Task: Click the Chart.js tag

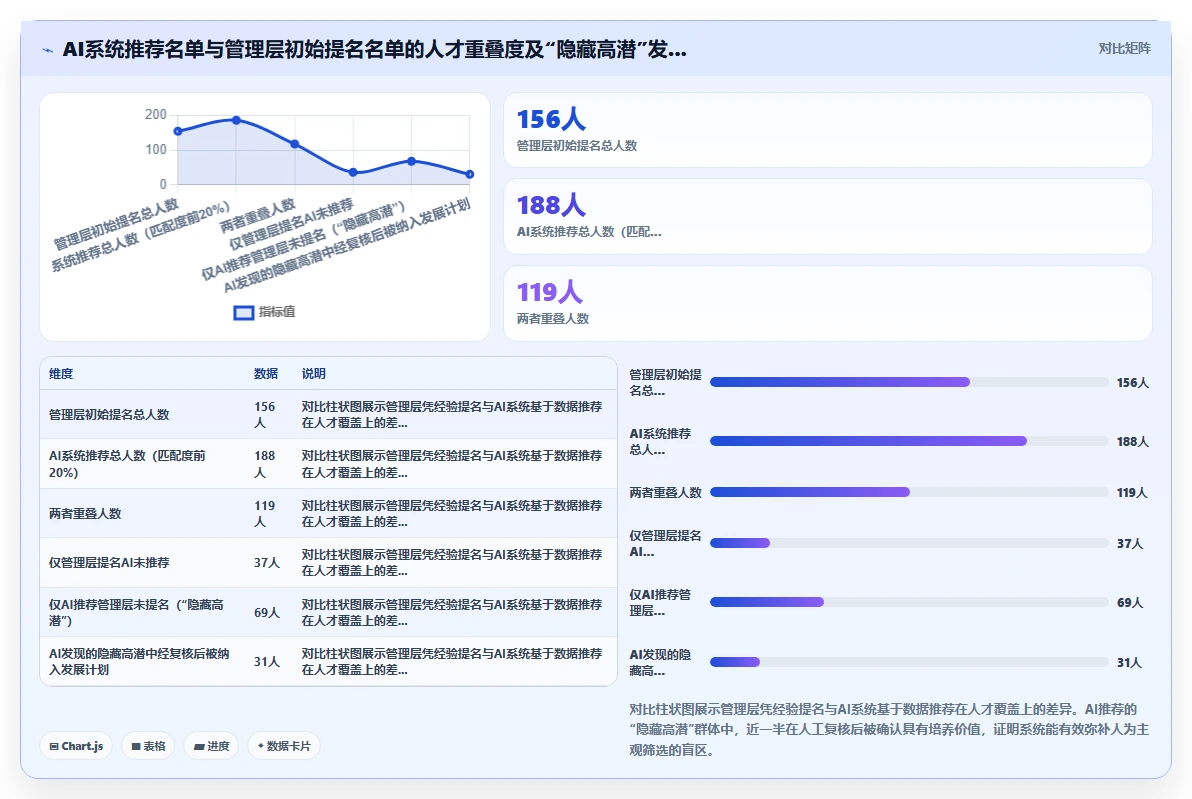Action: (x=76, y=746)
